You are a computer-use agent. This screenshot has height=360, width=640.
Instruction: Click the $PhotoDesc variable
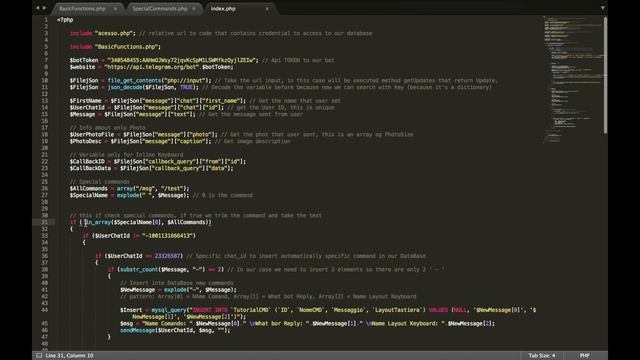(x=85, y=141)
